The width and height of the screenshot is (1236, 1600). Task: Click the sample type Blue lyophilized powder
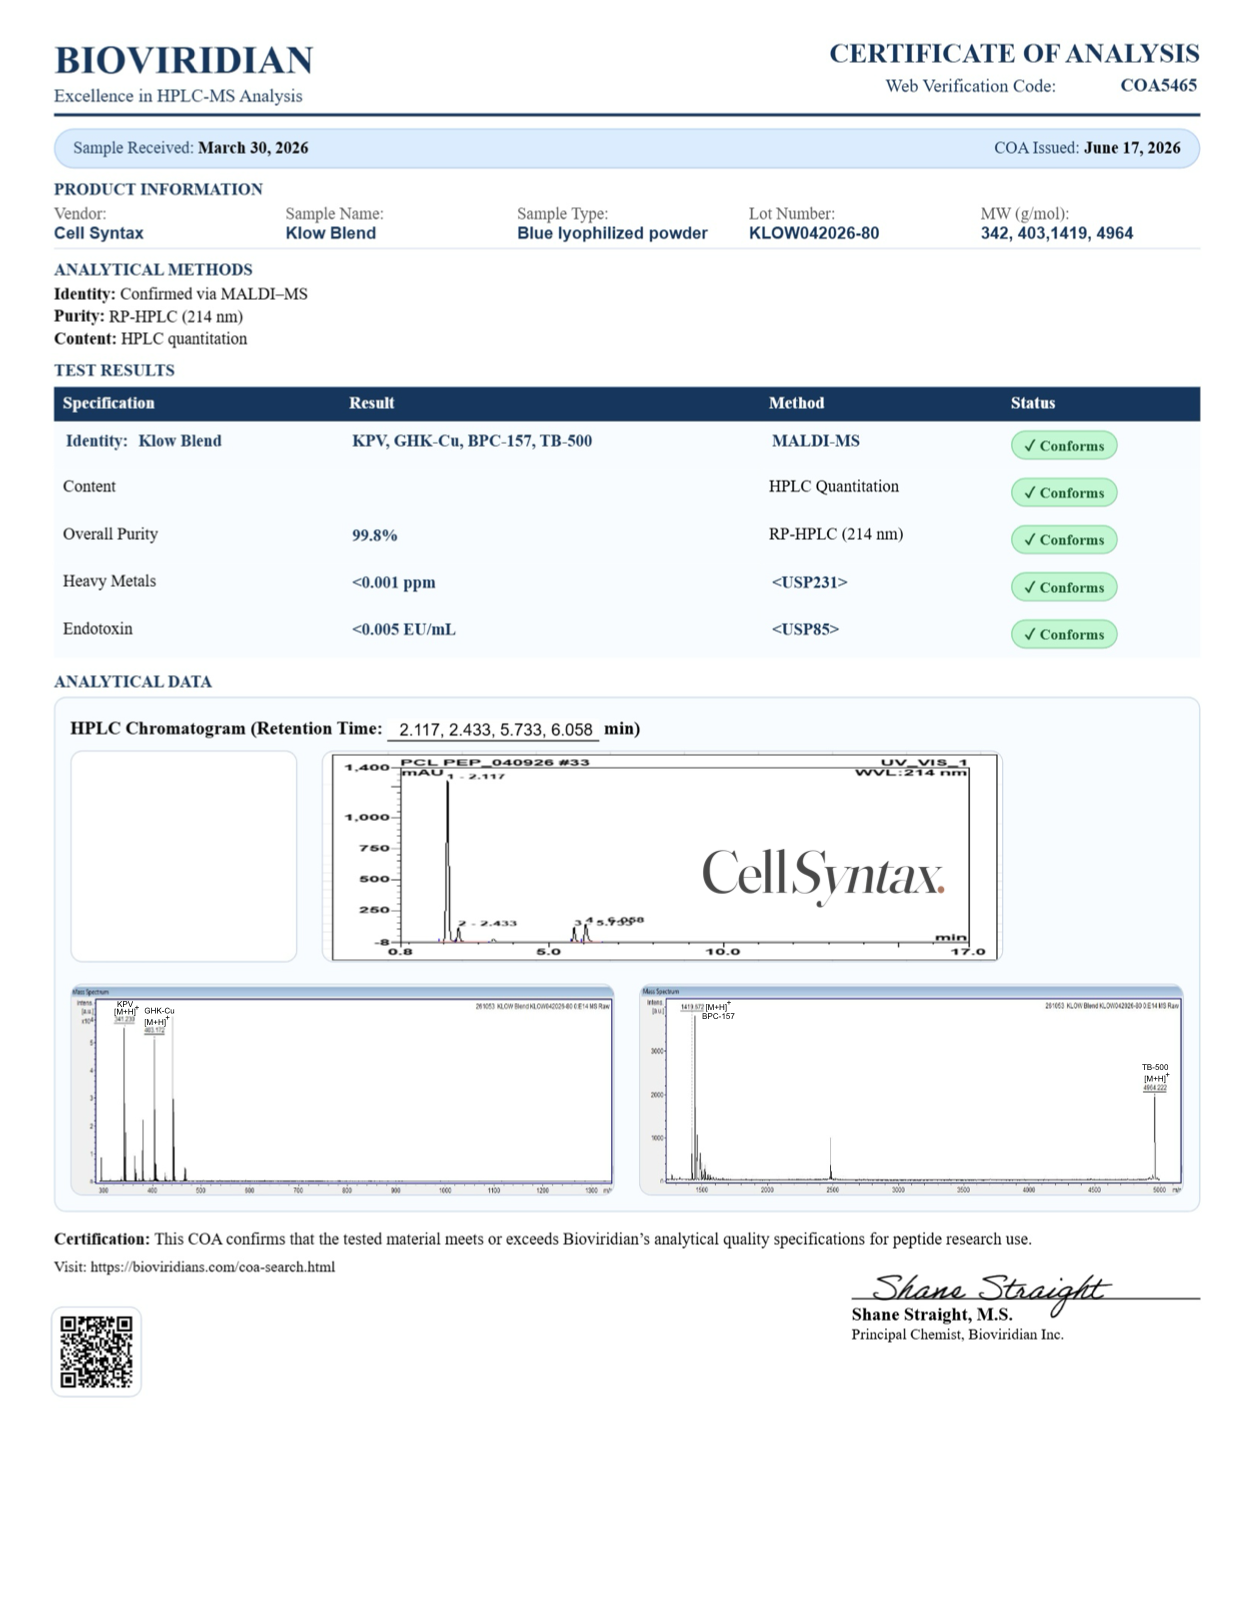click(612, 233)
